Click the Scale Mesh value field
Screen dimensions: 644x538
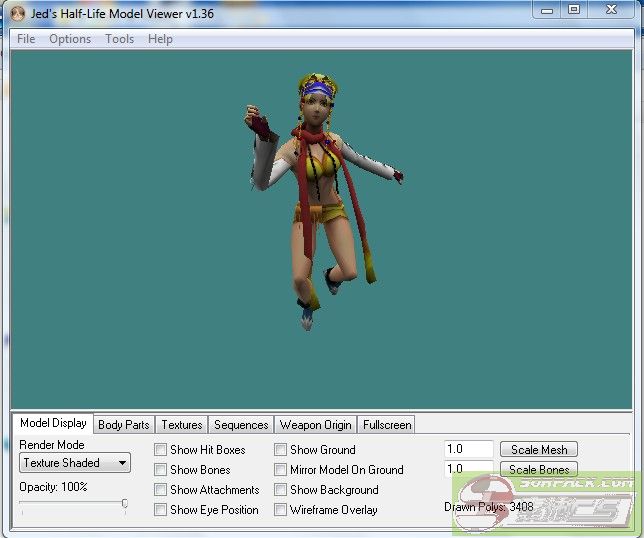[x=469, y=450]
